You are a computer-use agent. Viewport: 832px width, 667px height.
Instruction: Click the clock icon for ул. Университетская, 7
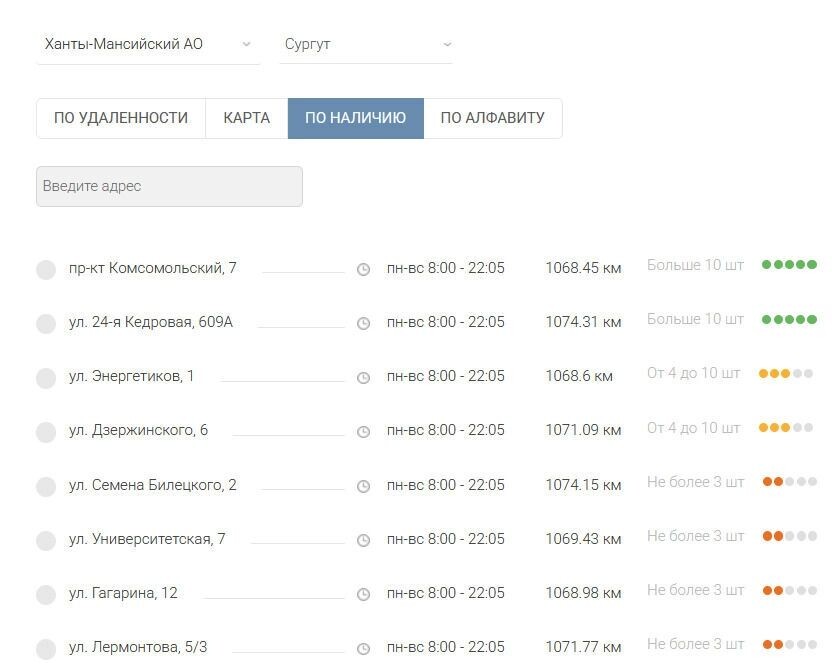(x=363, y=537)
